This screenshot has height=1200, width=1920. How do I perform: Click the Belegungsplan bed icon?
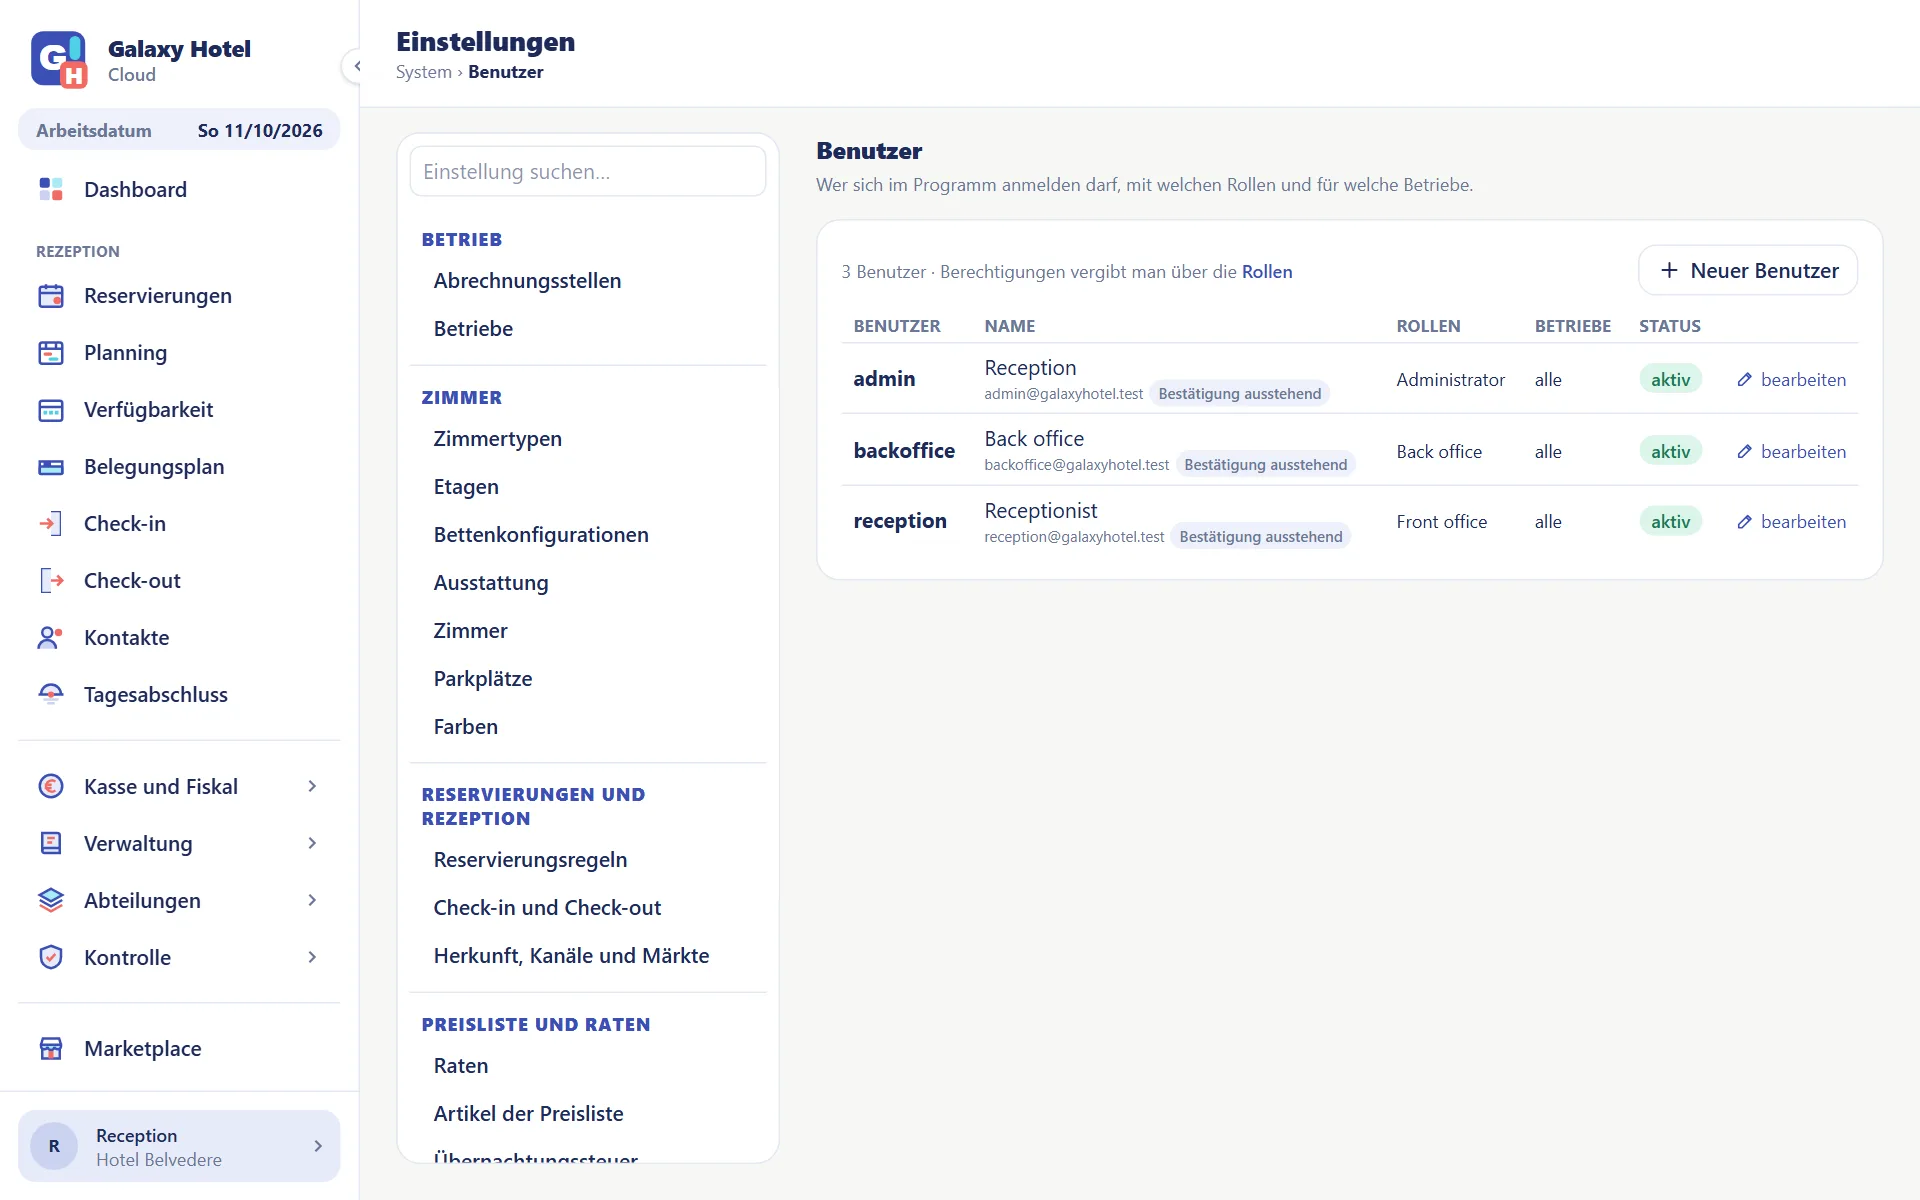pyautogui.click(x=51, y=467)
